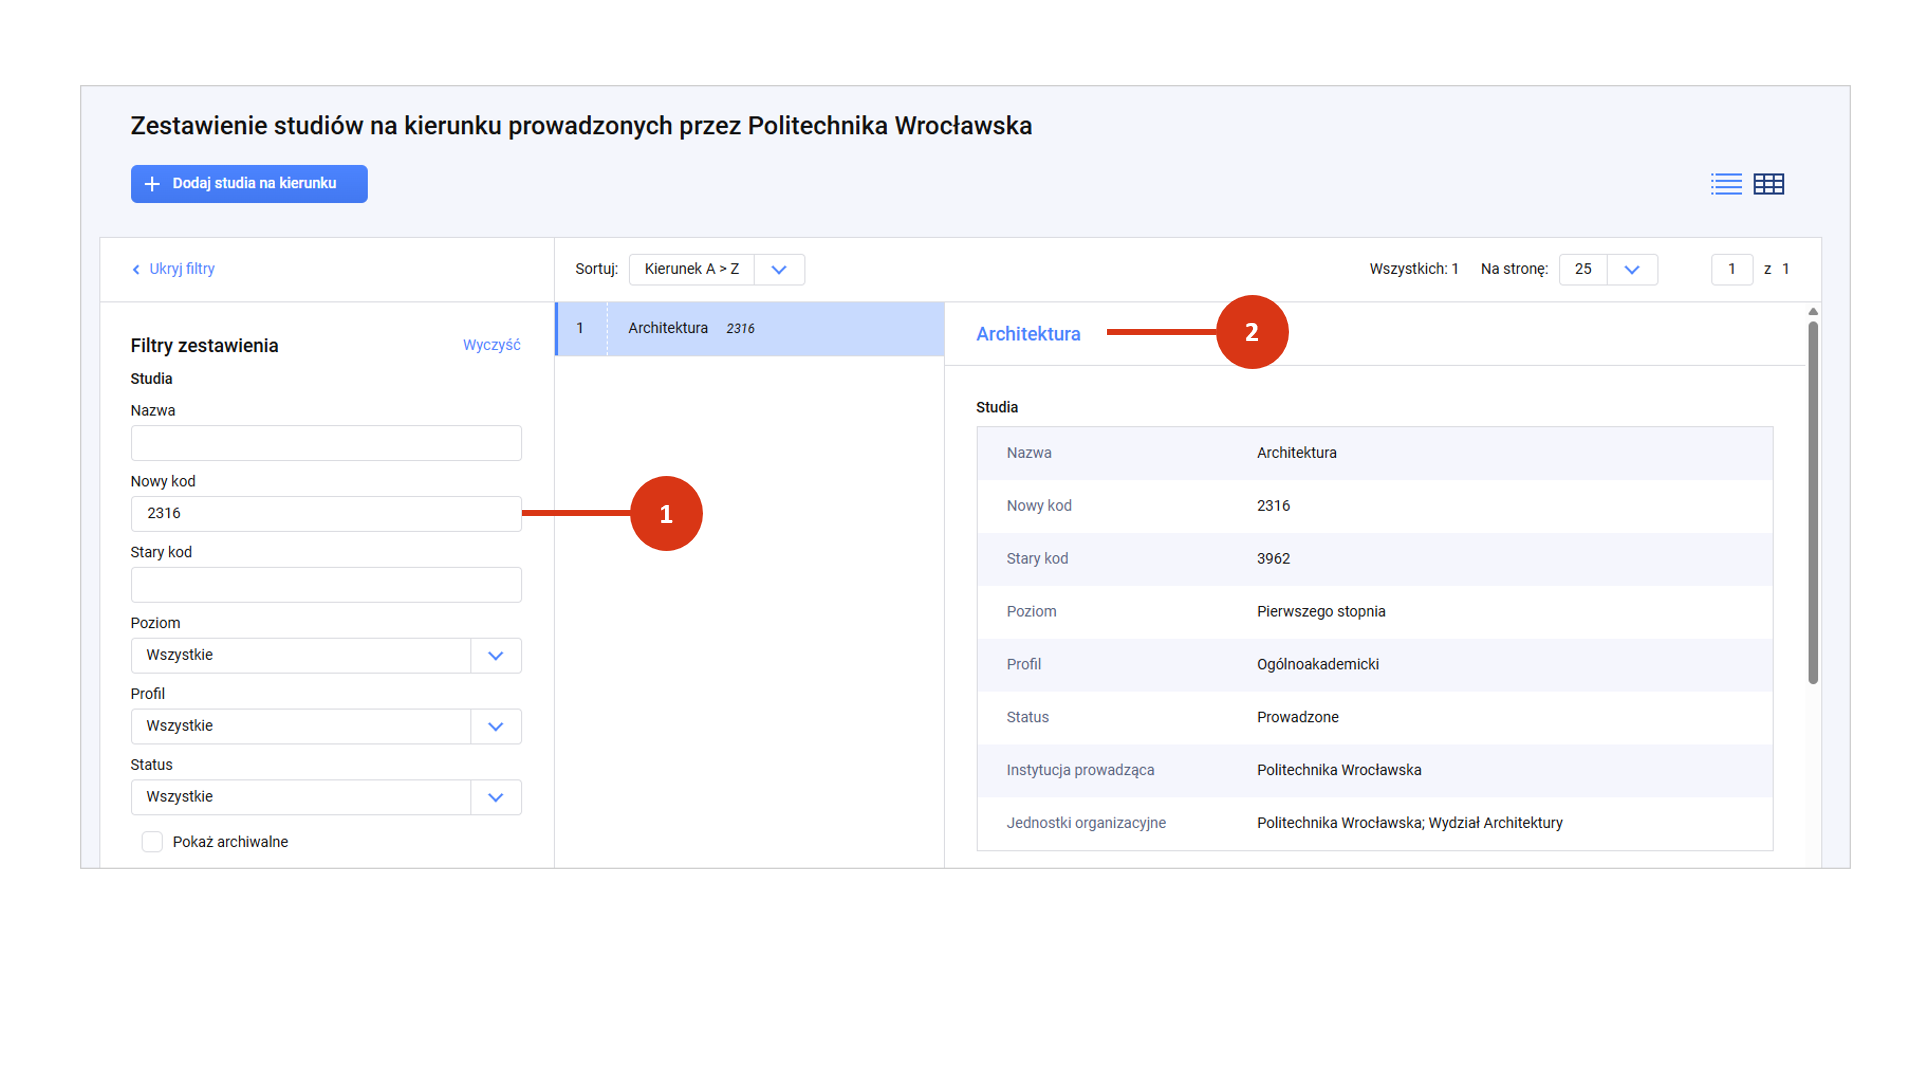1920x1080 pixels.
Task: Focus the Stary kod filter input
Action: pos(326,585)
